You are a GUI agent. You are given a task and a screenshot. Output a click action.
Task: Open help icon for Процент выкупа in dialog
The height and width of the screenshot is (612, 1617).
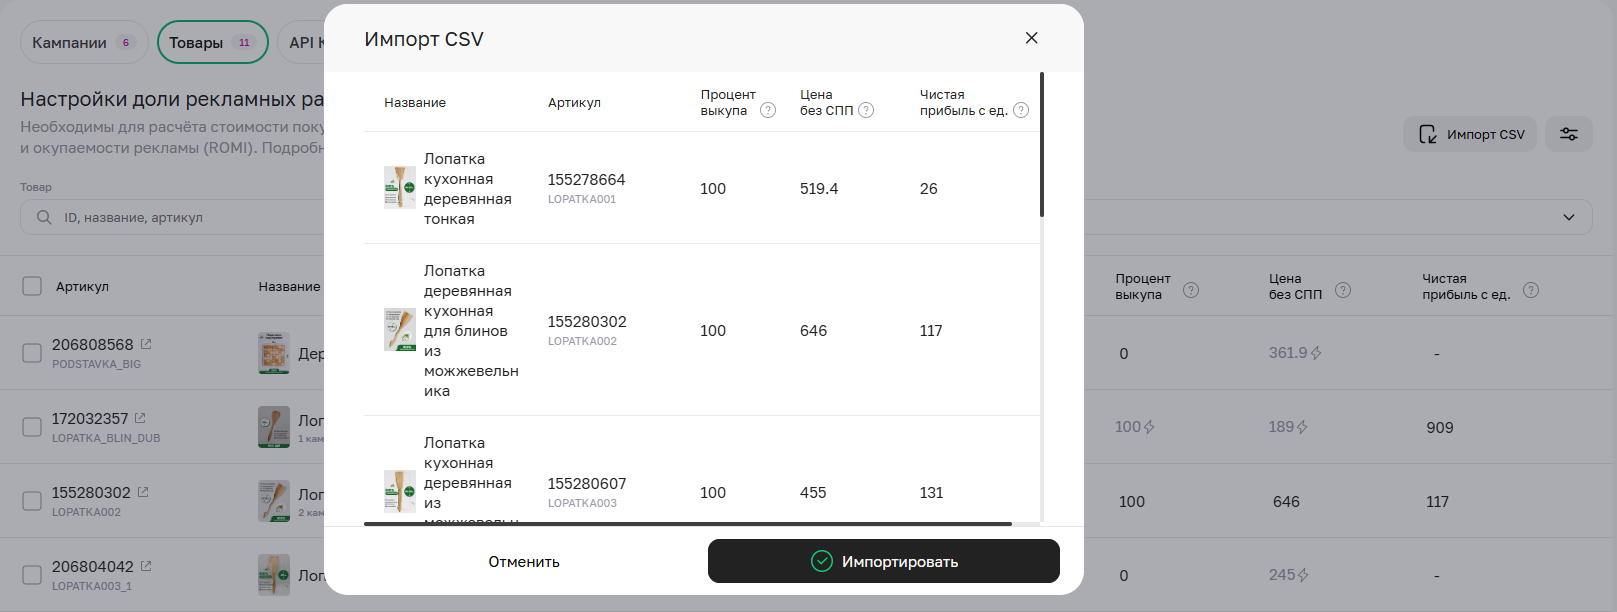(768, 110)
